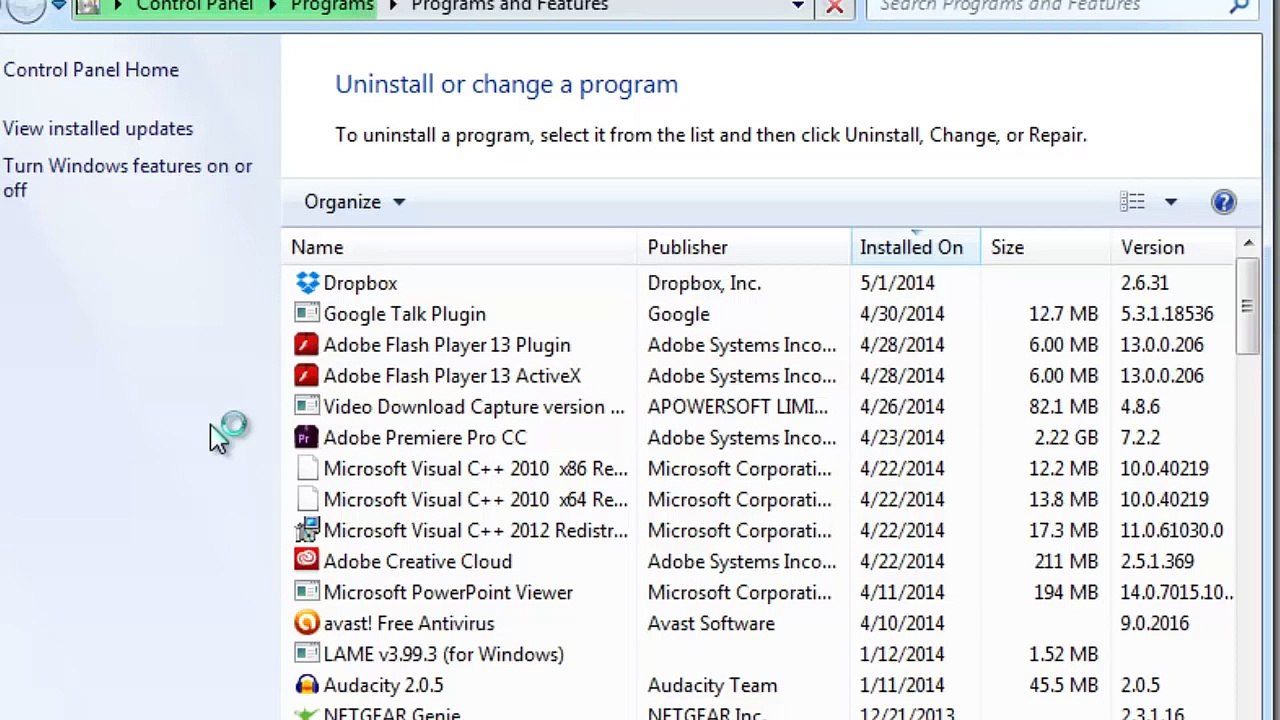Click the Audacity 2.0.5 icon

click(x=307, y=686)
